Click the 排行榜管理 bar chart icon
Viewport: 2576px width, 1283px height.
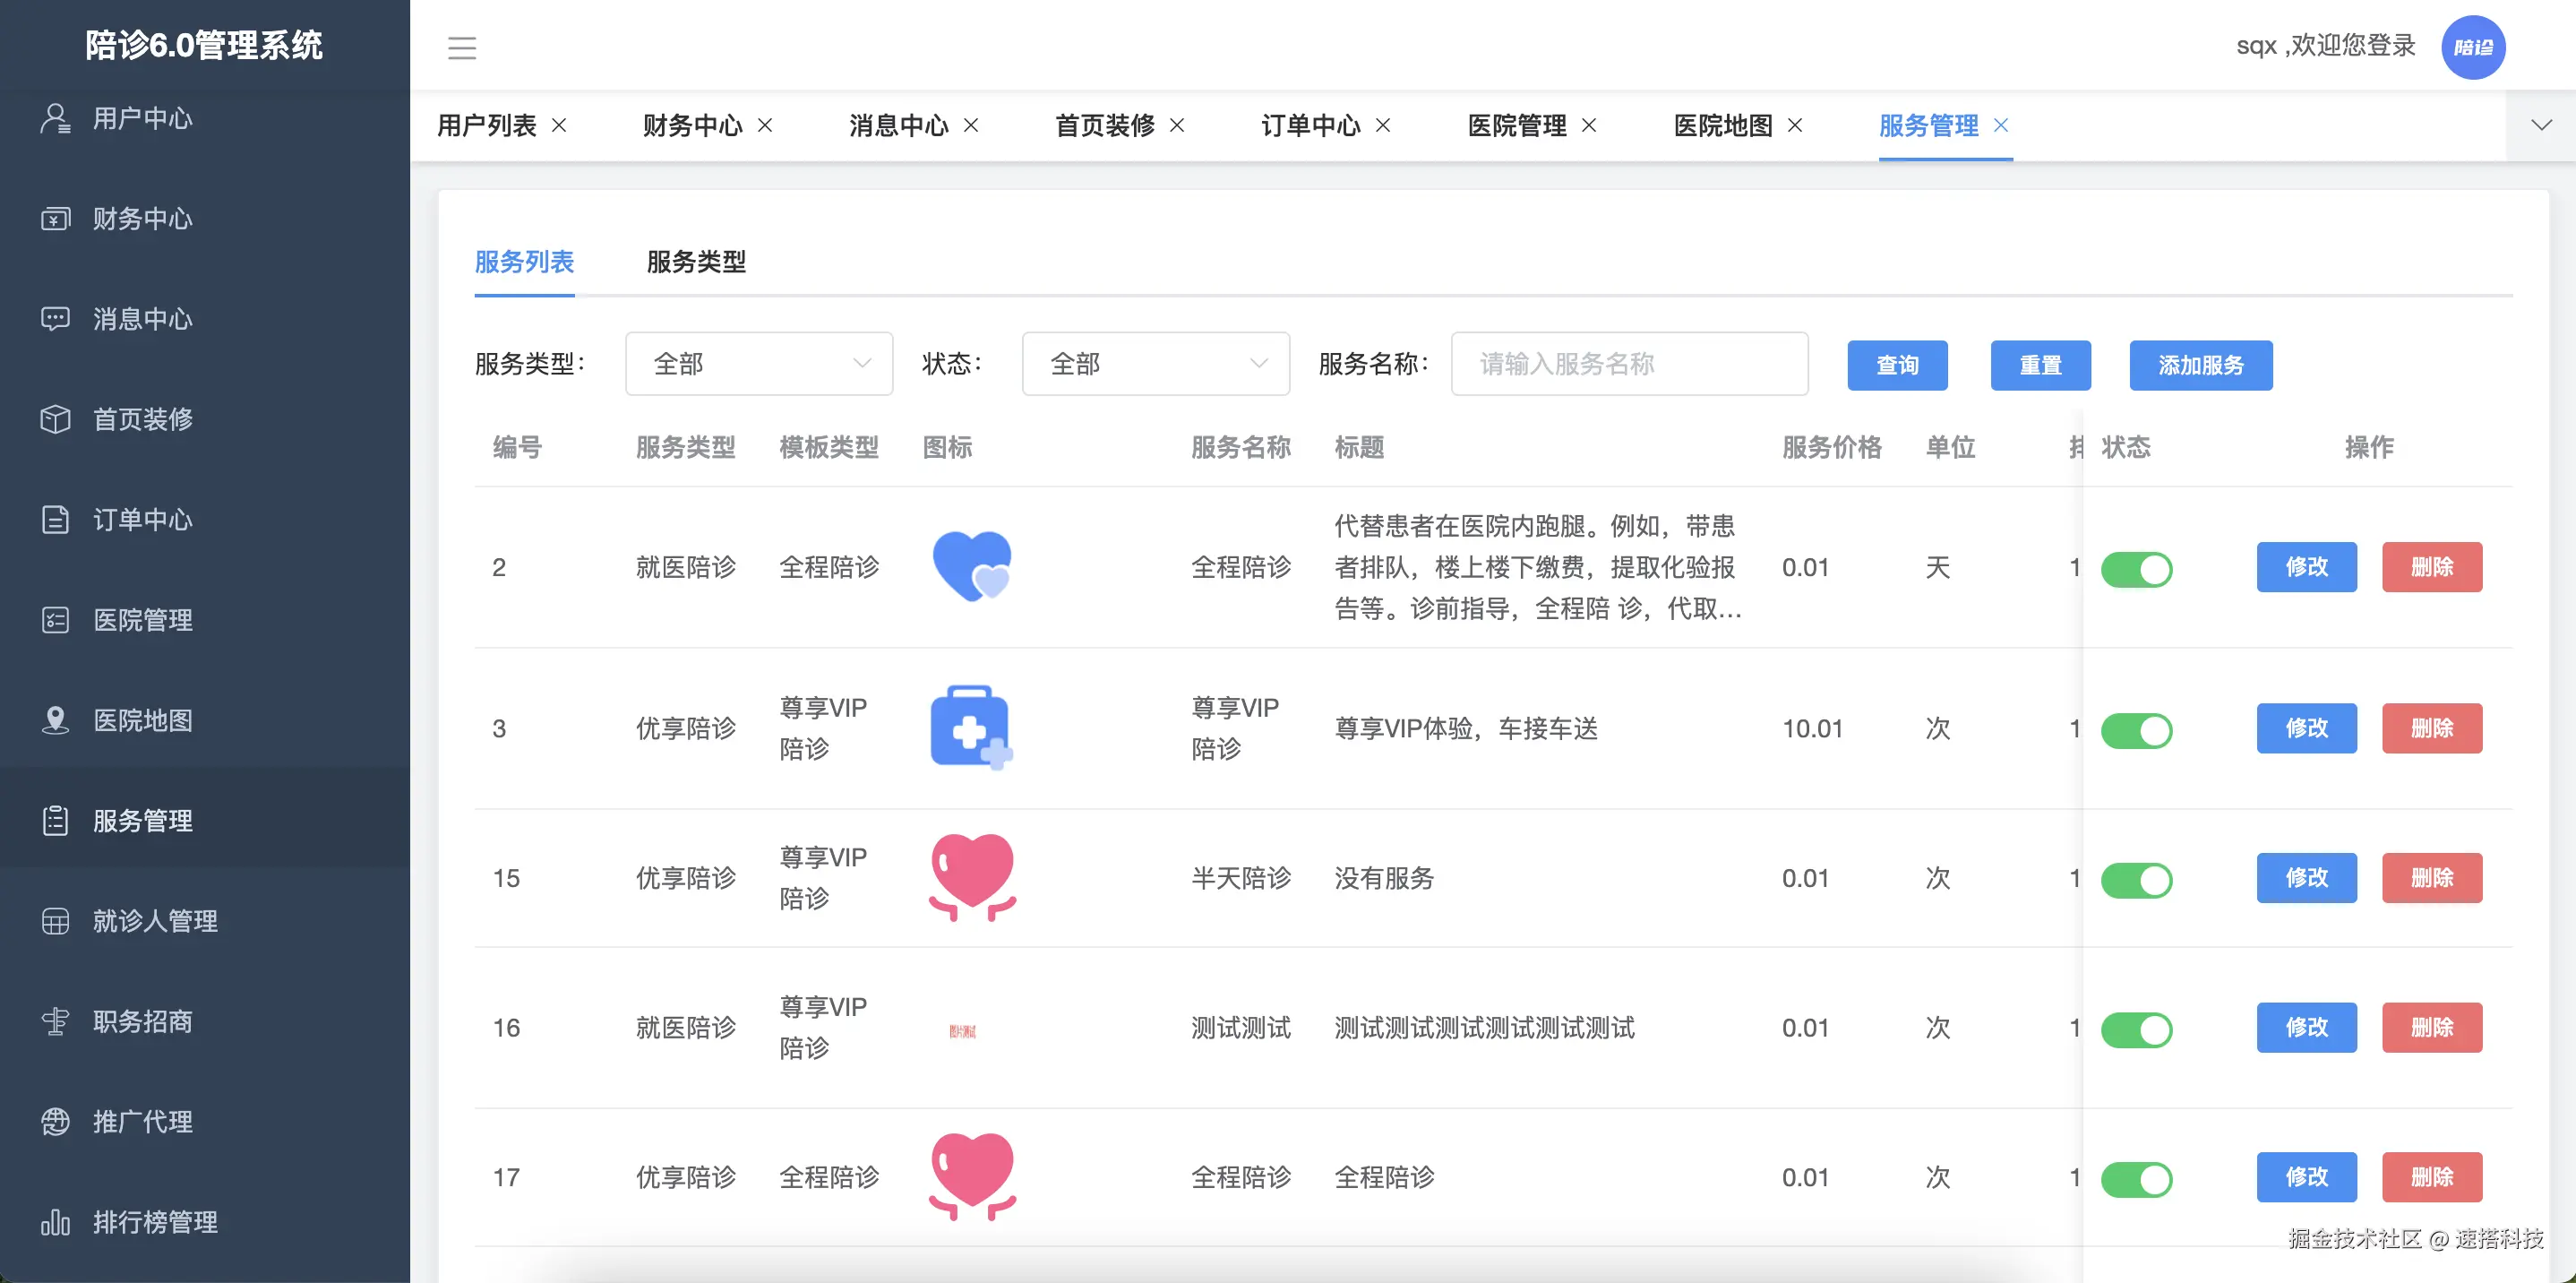click(x=55, y=1222)
